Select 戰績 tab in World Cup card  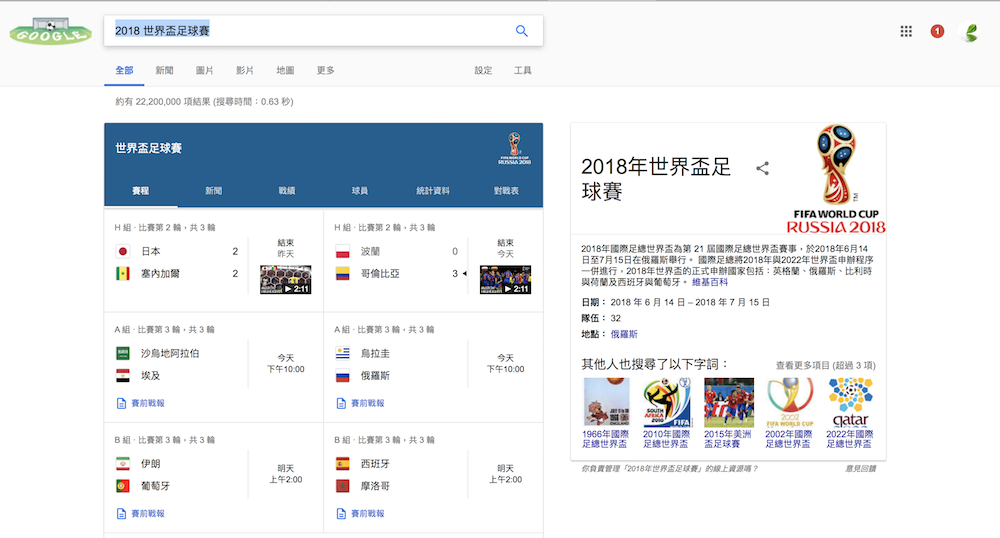pos(287,191)
